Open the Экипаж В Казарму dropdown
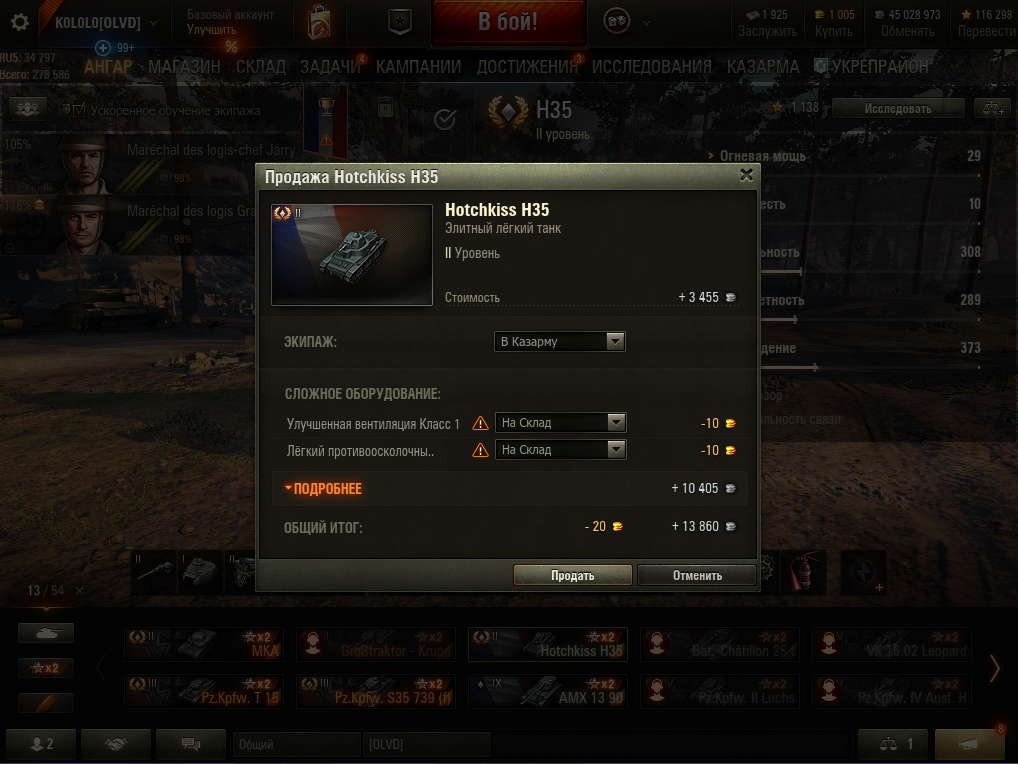Viewport: 1018px width, 764px height. point(560,341)
